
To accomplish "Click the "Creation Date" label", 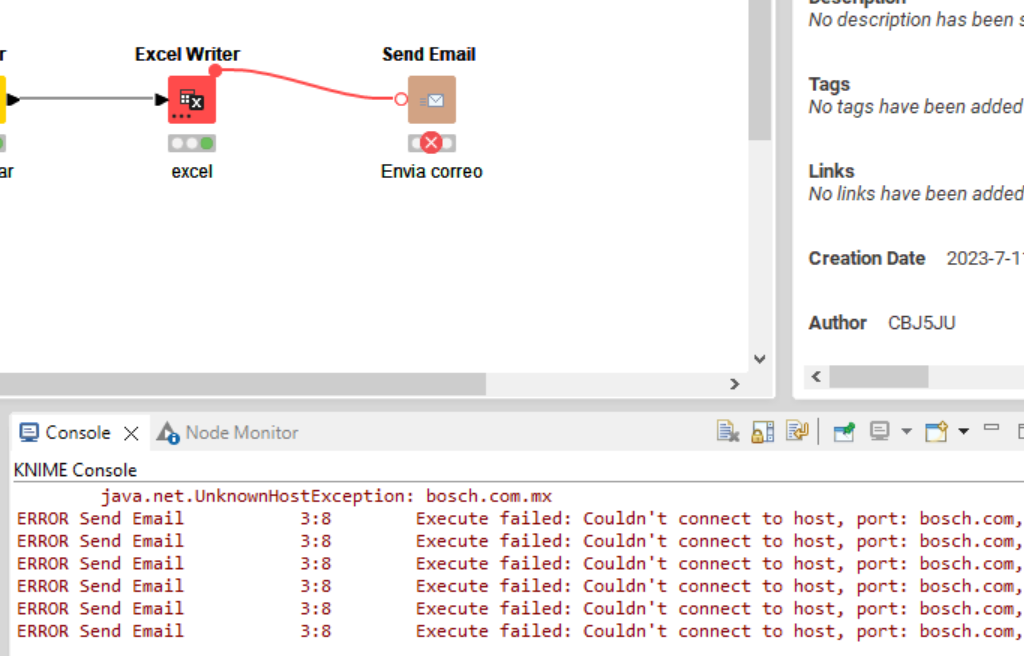I will click(867, 258).
